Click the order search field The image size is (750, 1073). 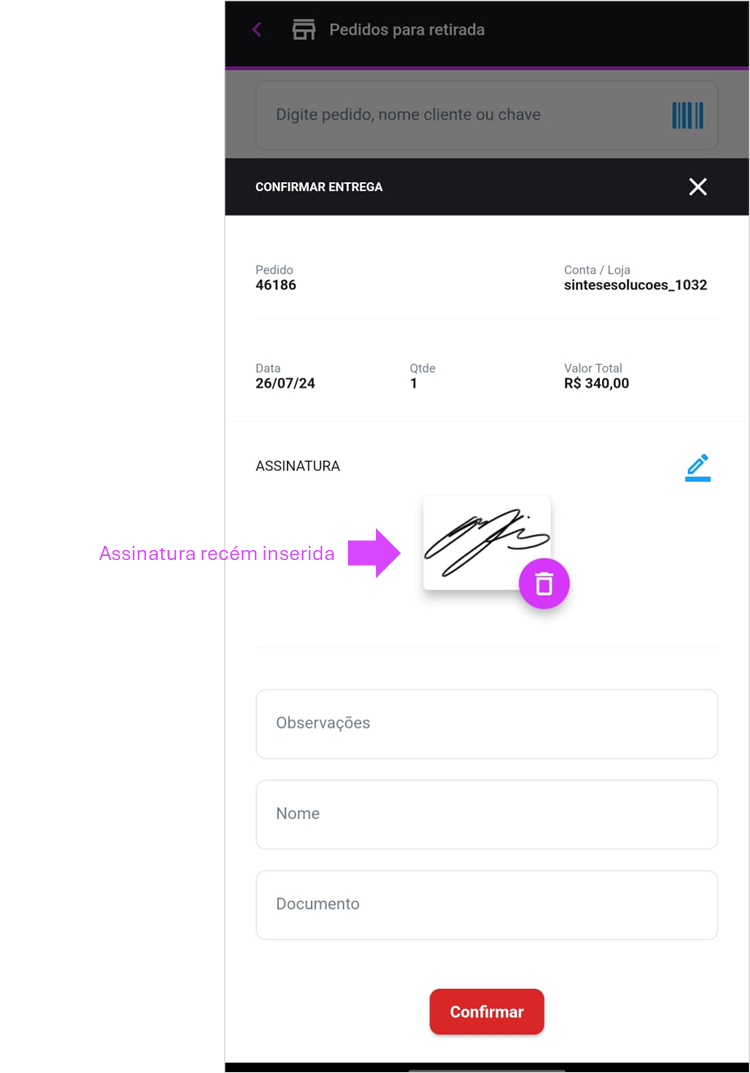click(x=487, y=115)
